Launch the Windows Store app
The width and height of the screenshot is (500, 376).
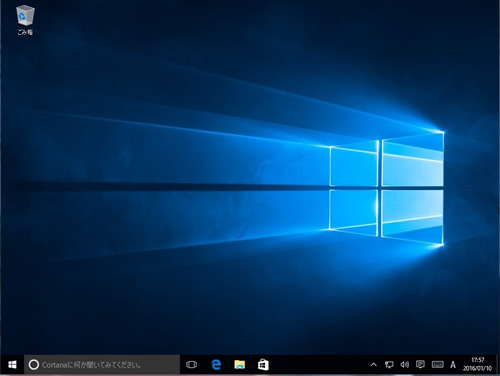click(263, 365)
